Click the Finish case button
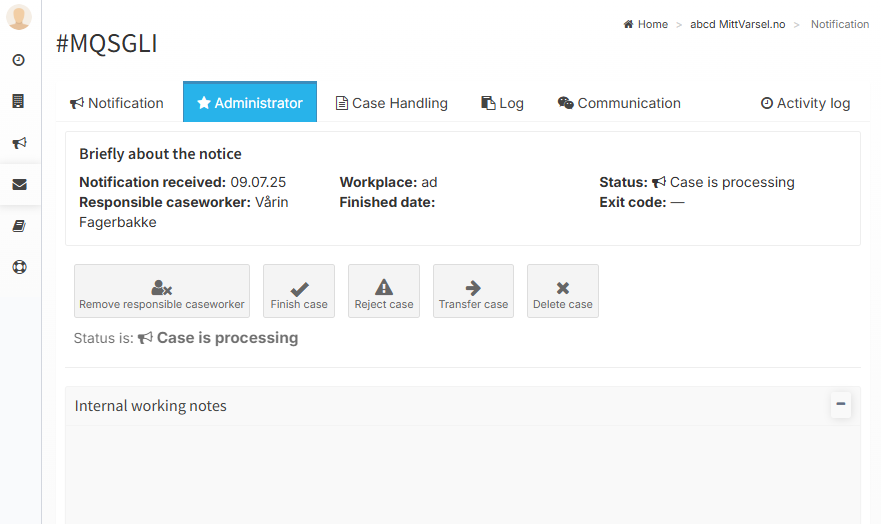The image size is (881, 524). coord(299,292)
